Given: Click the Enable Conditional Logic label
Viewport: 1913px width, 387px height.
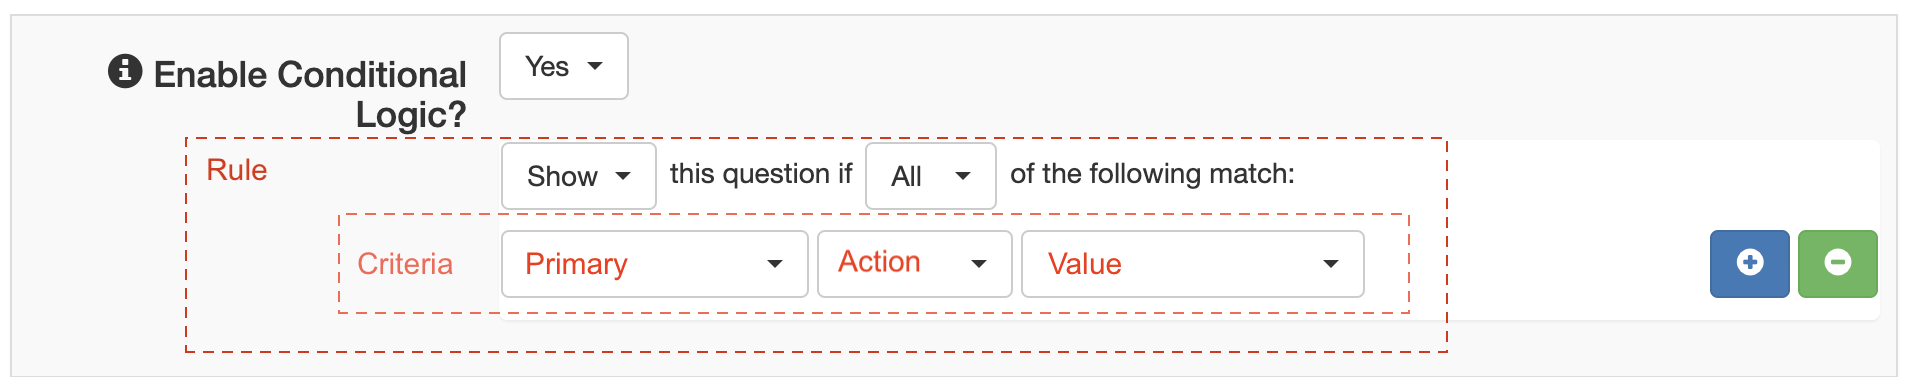Looking at the screenshot, I should 310,94.
